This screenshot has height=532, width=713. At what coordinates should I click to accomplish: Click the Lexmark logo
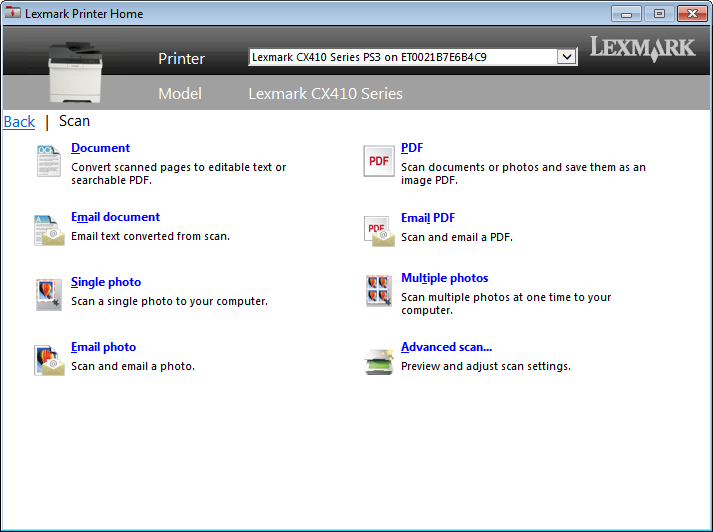pyautogui.click(x=643, y=49)
